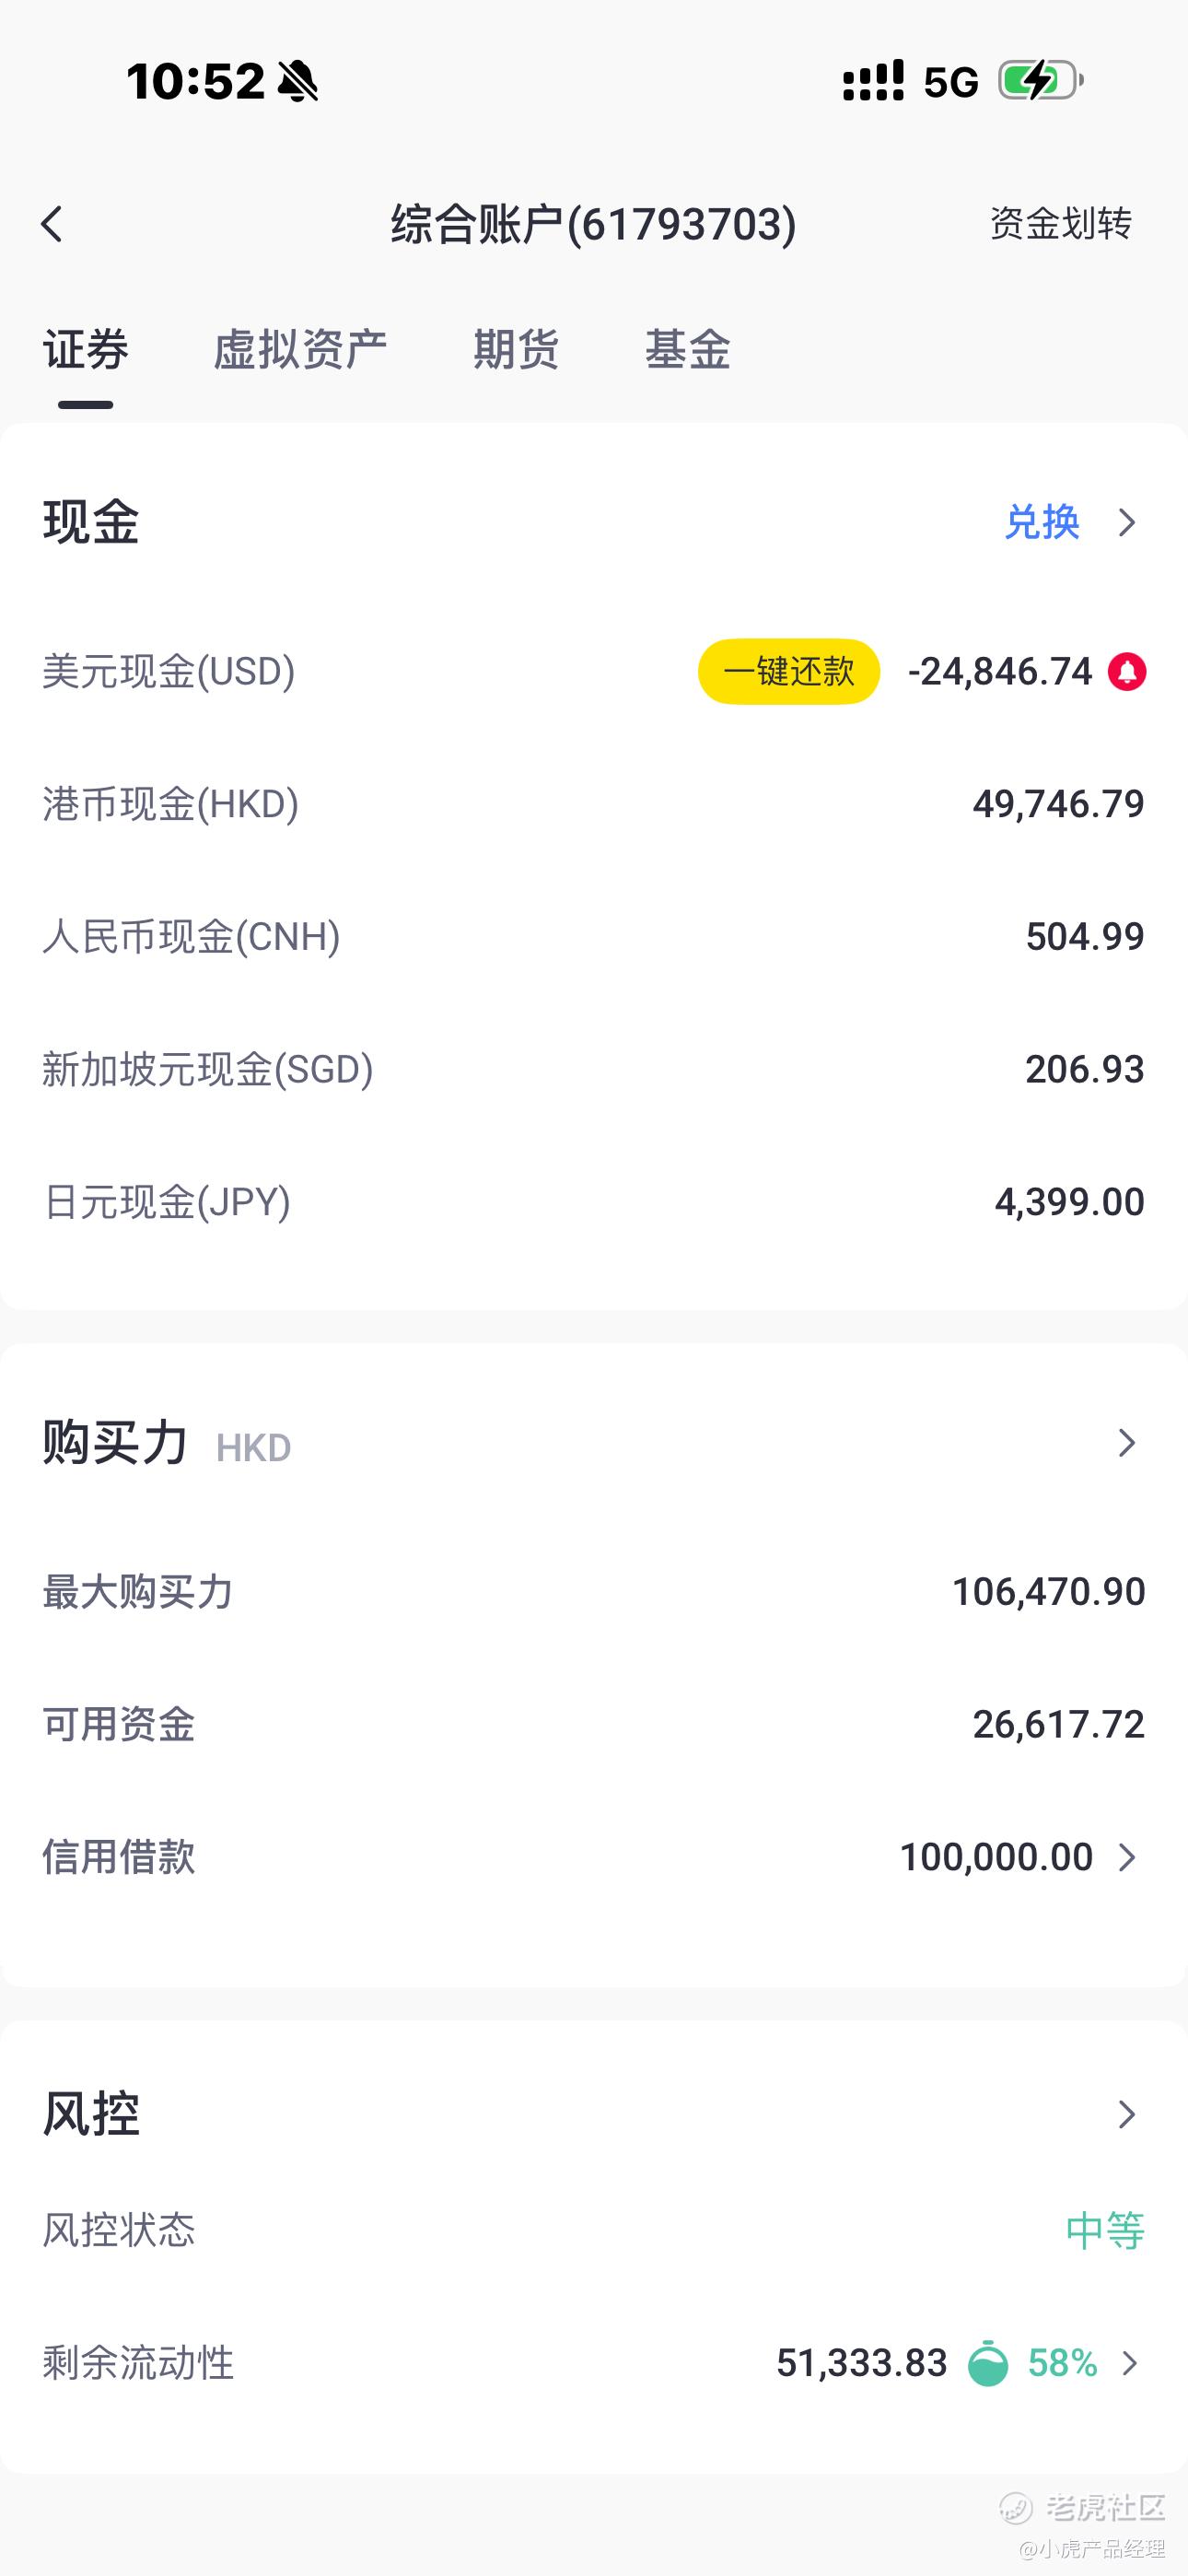Tap the cellular signal bars icon
1188x2576 pixels.
873,81
